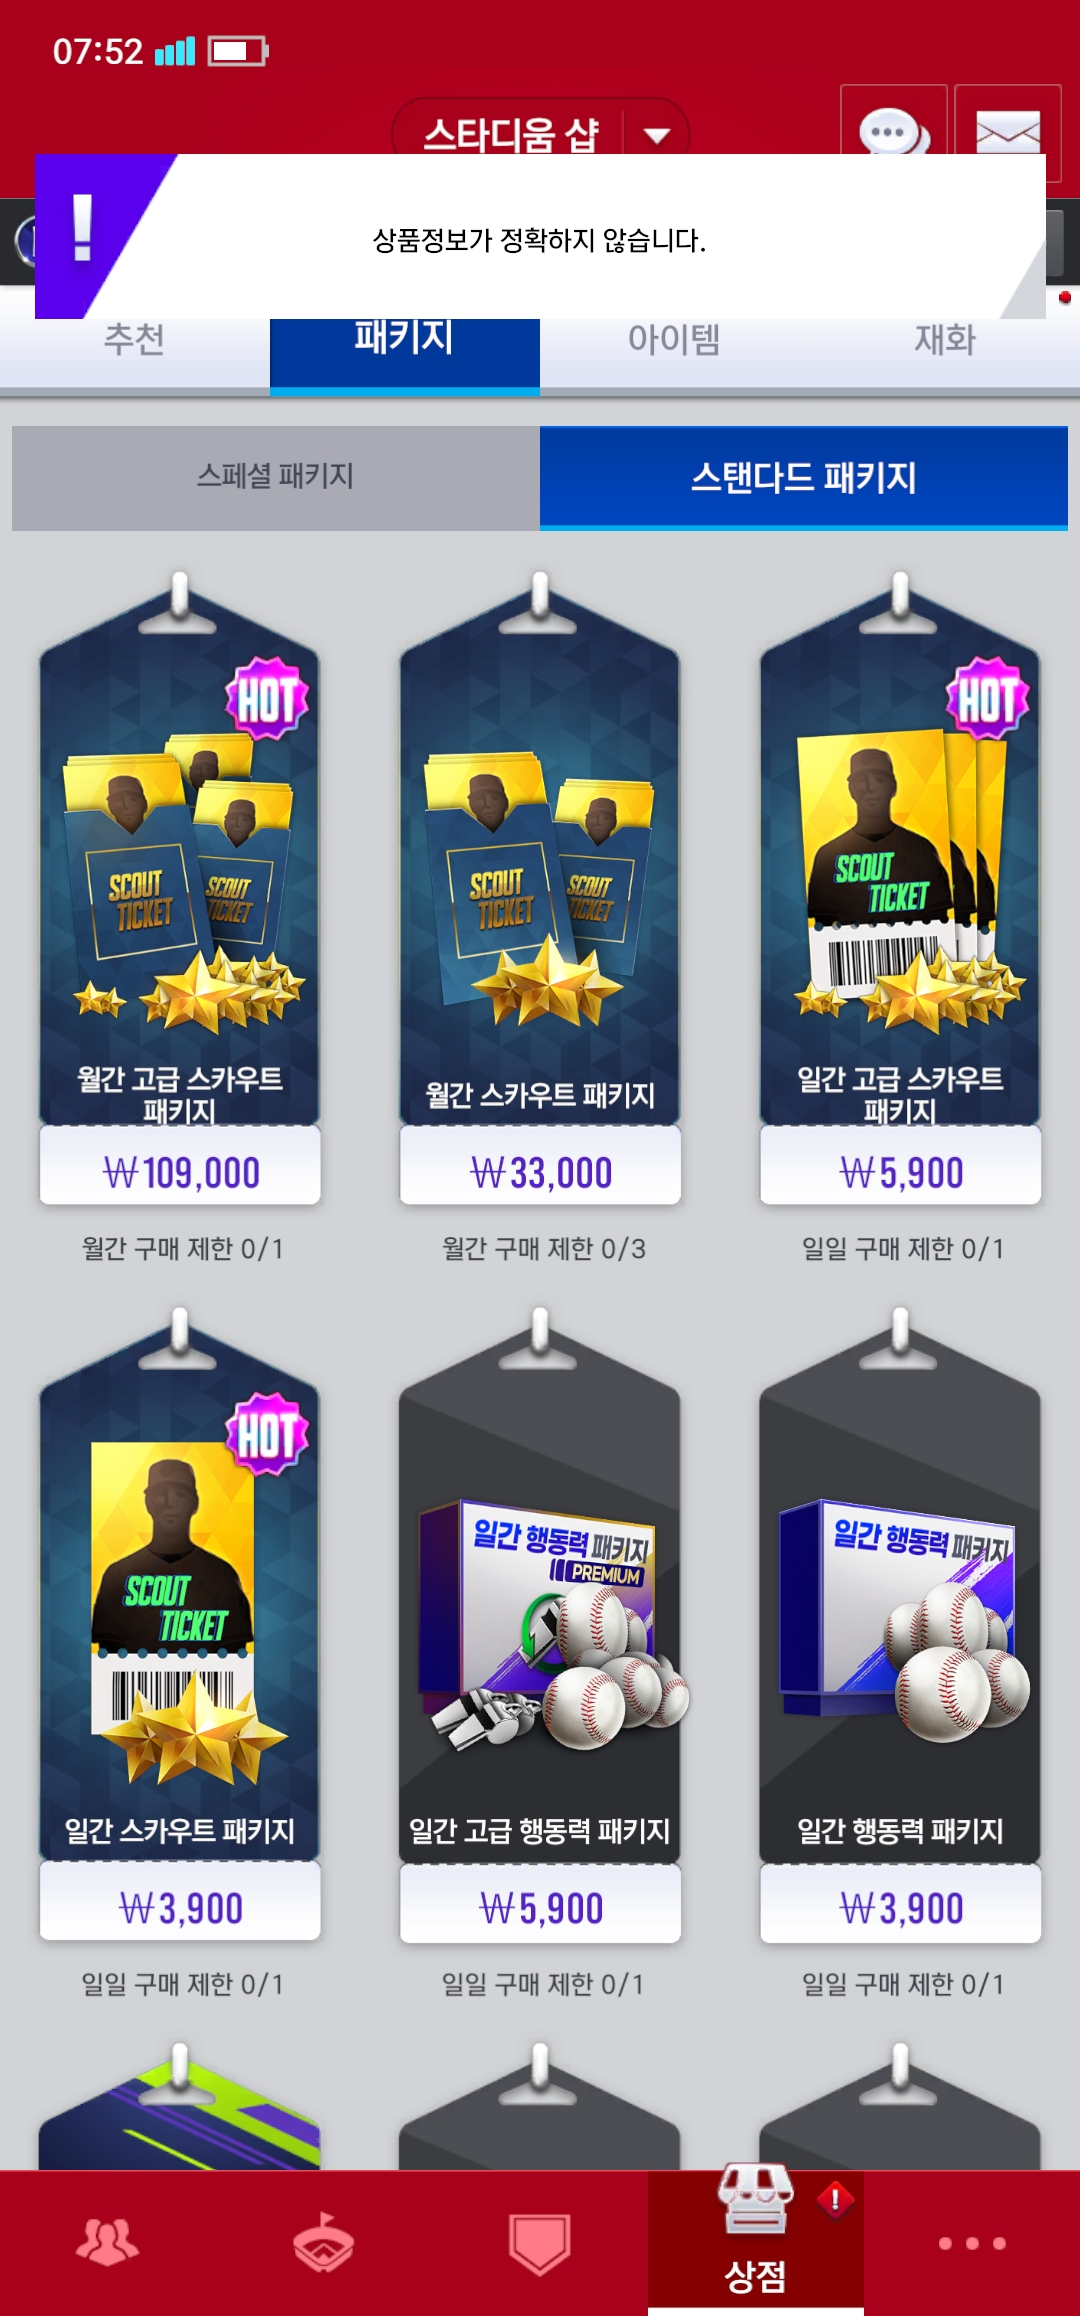
Task: Tap the 일간 행동력 패키지 ₩3,900 price
Action: [x=900, y=1907]
